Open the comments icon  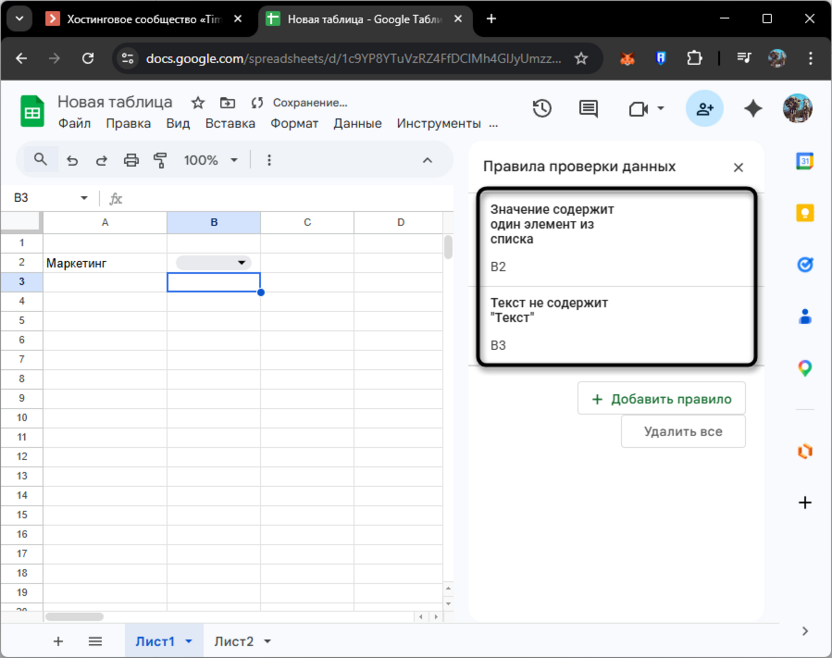tap(588, 109)
